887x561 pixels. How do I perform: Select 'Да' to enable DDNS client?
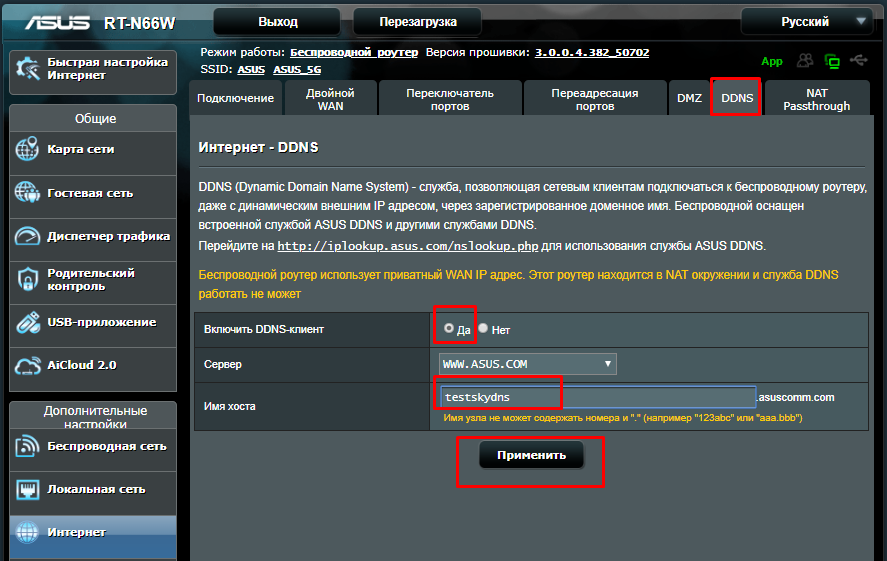(x=449, y=328)
